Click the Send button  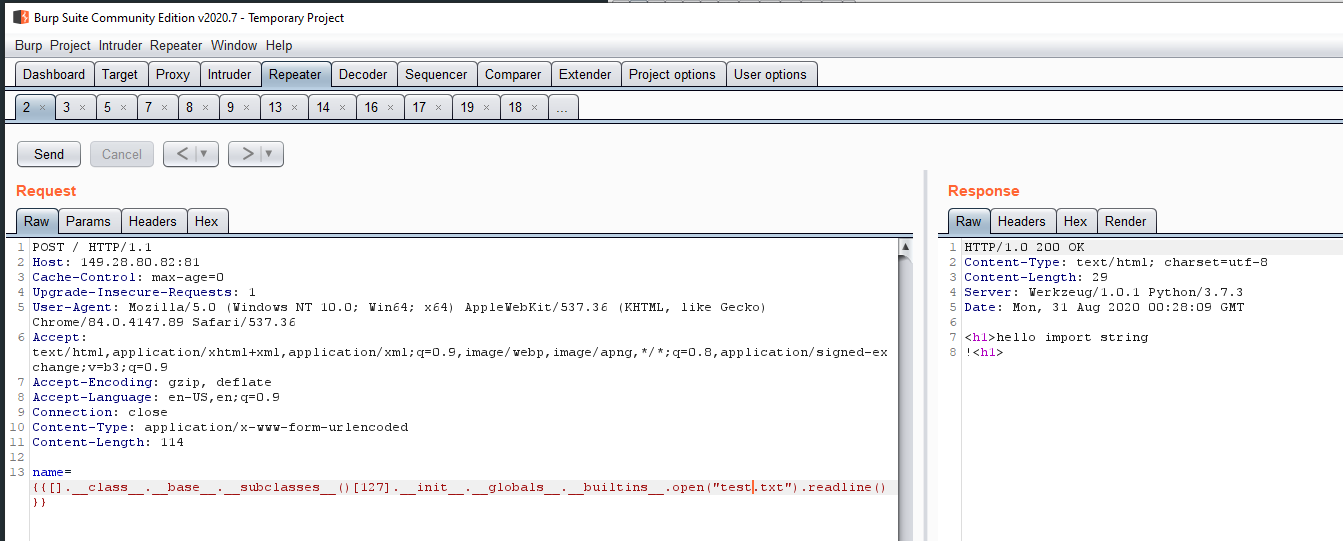coord(49,154)
